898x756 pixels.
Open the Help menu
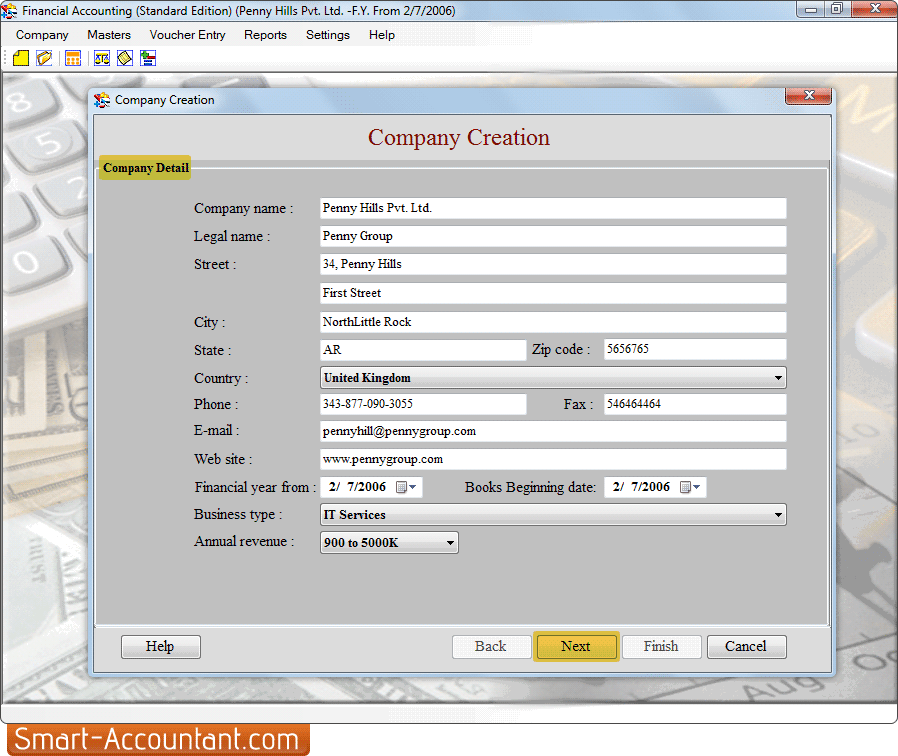tap(381, 35)
